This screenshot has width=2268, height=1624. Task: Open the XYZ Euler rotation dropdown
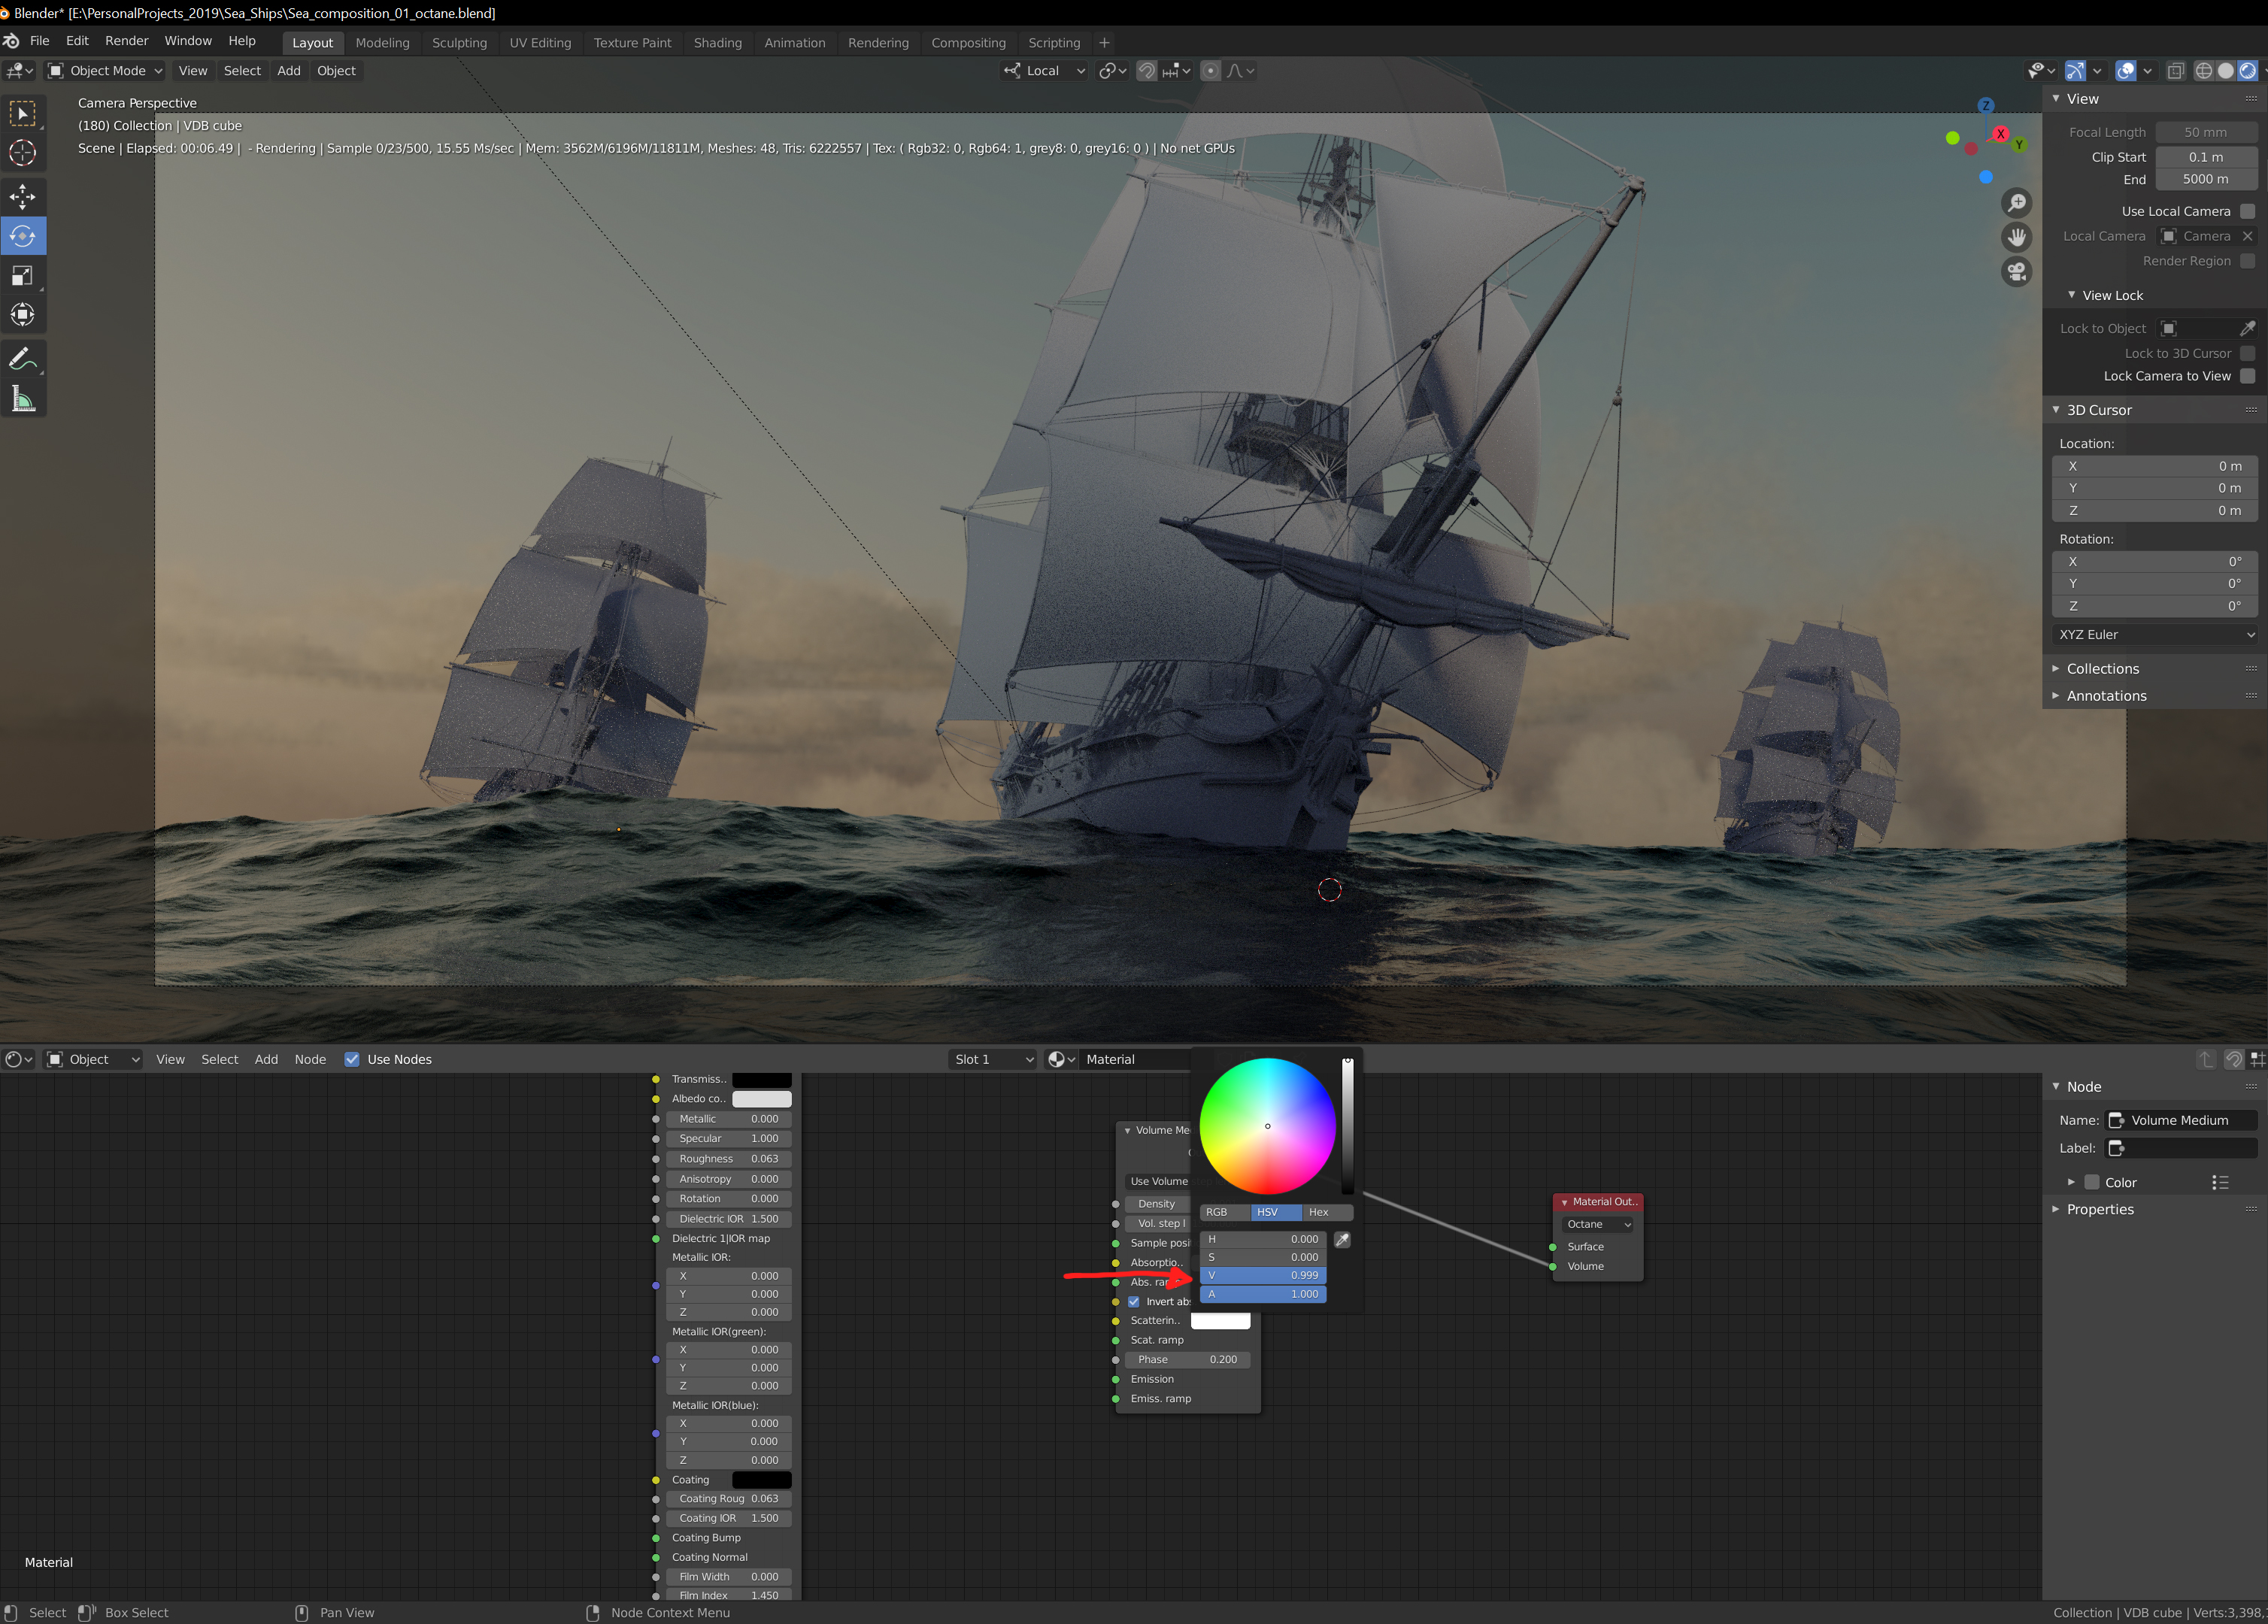(2155, 635)
